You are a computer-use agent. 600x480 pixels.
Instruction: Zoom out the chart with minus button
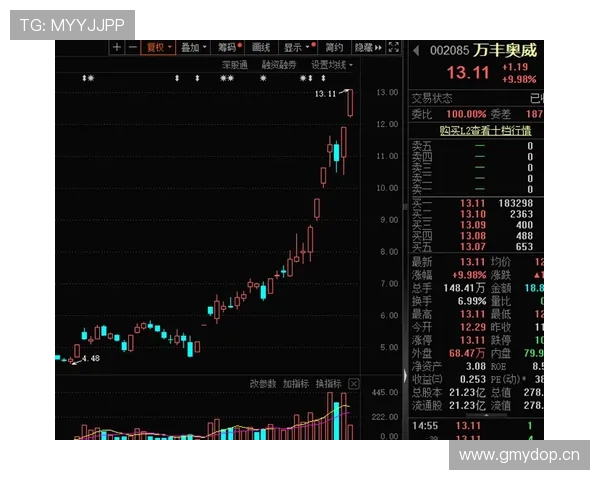click(133, 47)
